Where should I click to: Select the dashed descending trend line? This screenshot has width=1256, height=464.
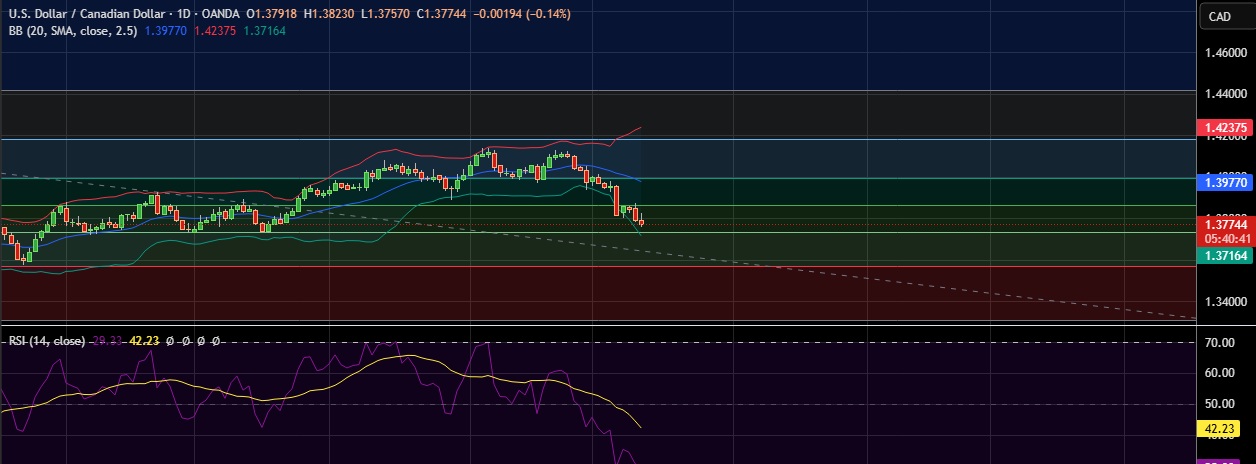(x=900, y=281)
